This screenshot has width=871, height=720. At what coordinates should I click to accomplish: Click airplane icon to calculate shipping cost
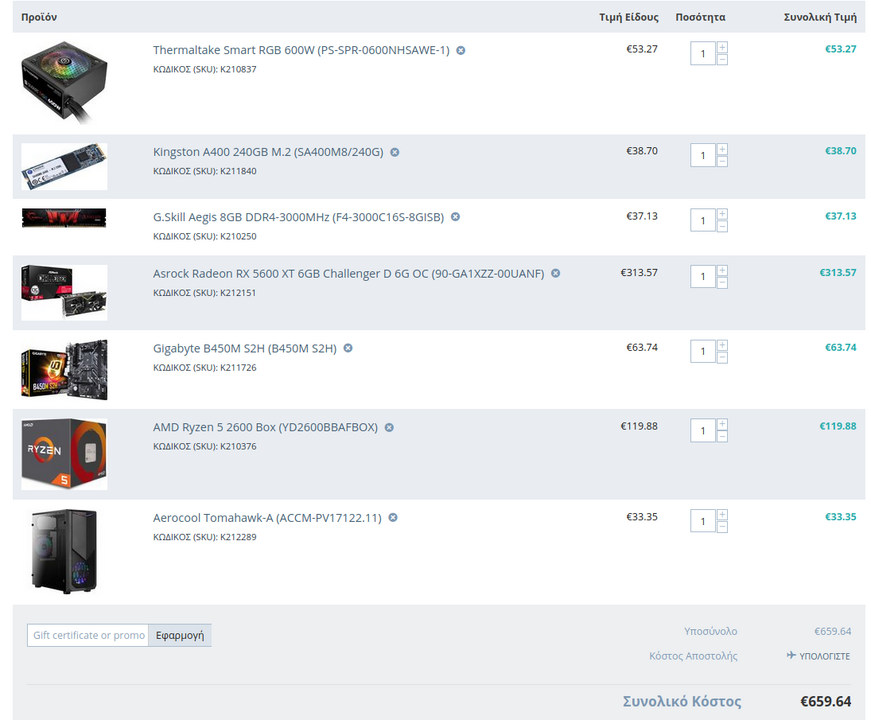click(791, 656)
